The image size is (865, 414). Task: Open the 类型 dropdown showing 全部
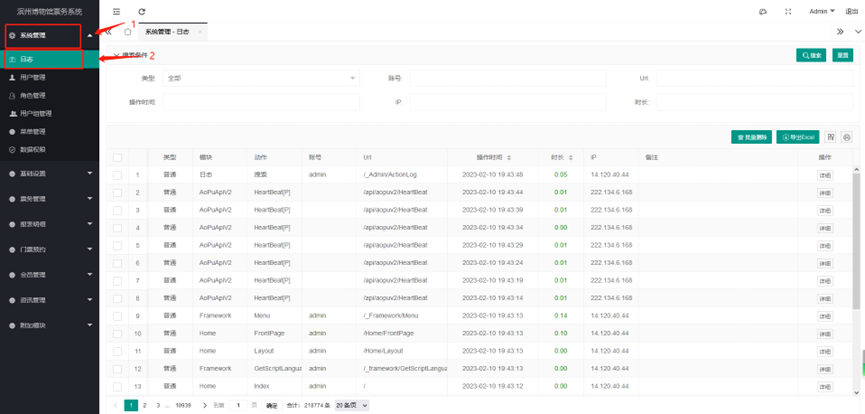[261, 78]
